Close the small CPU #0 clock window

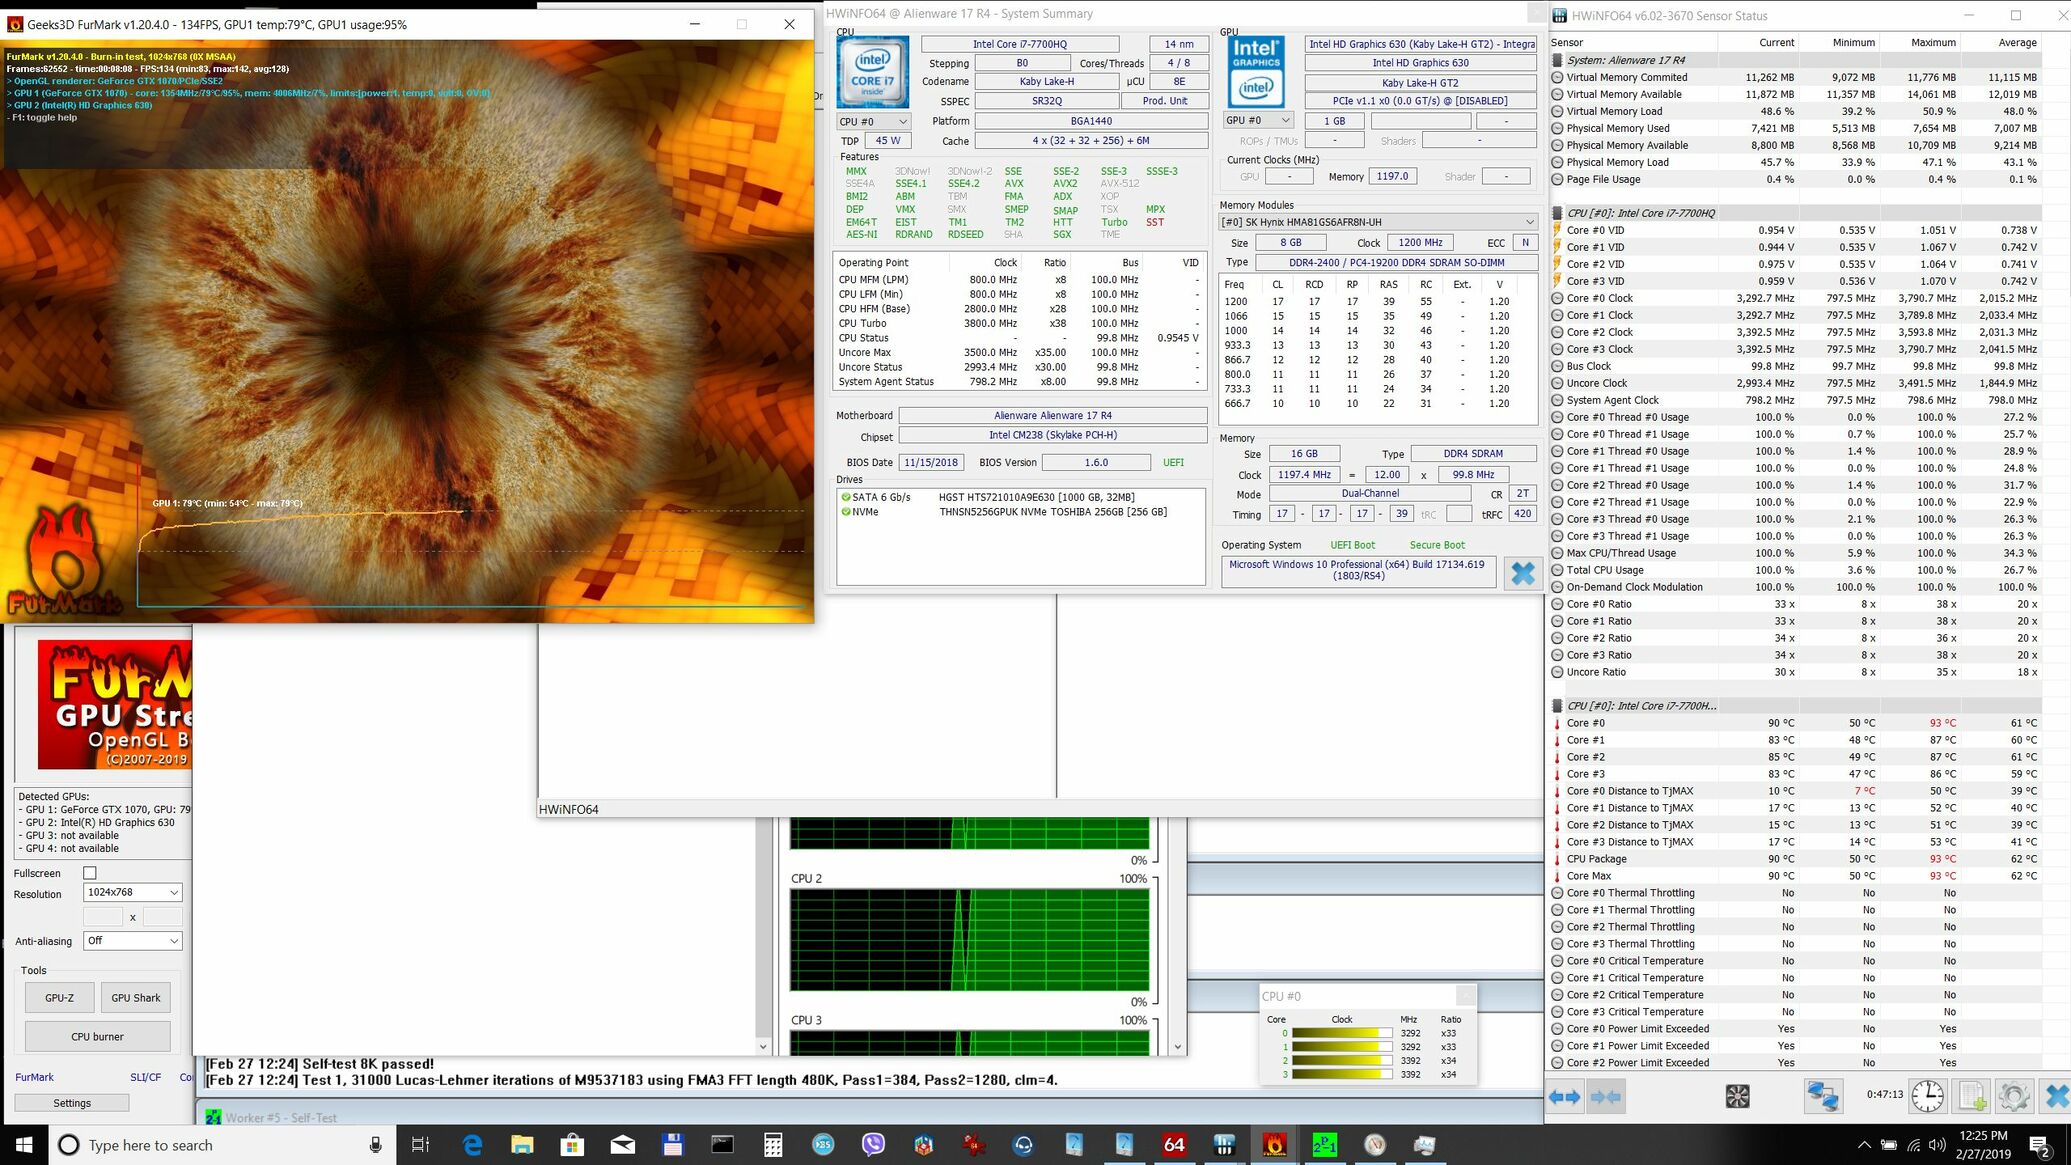(1465, 996)
